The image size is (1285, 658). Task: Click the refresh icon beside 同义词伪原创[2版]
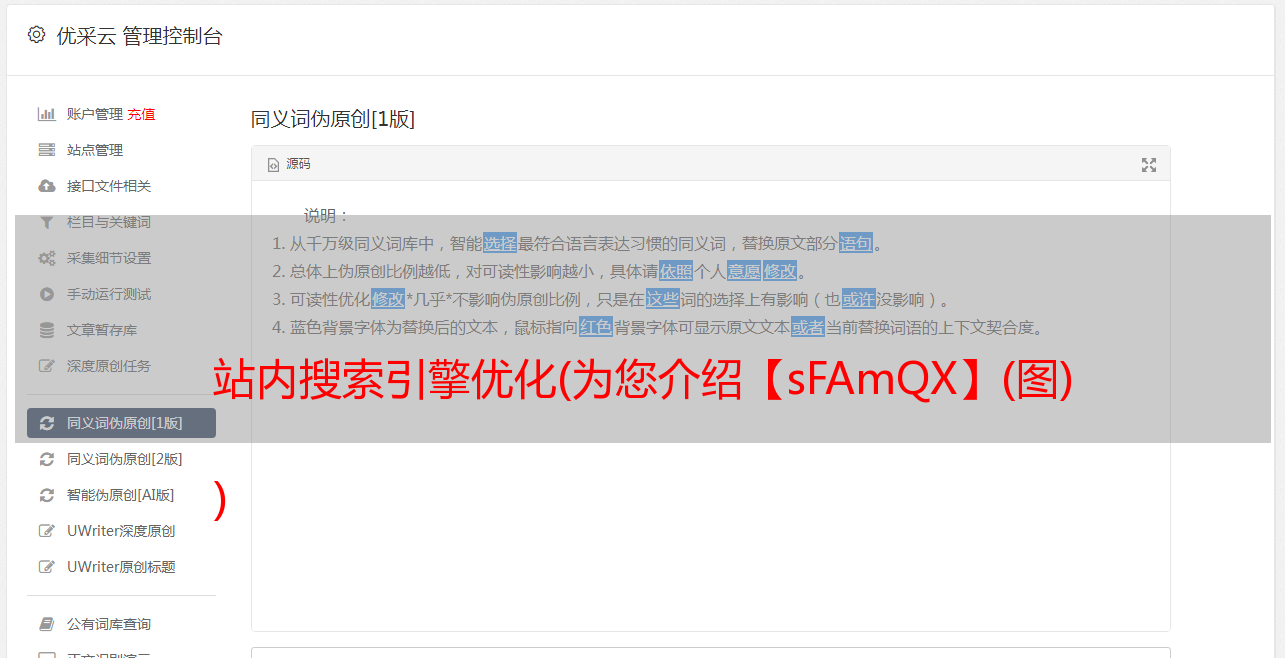pyautogui.click(x=46, y=459)
